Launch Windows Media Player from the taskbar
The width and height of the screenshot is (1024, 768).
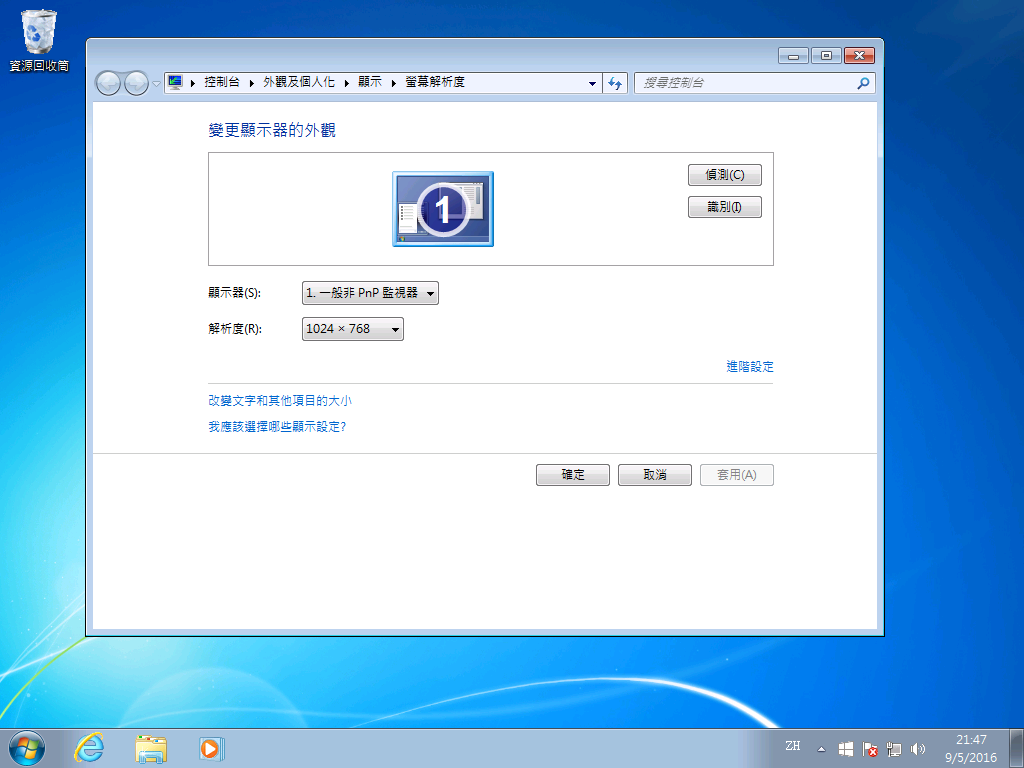[x=211, y=747]
